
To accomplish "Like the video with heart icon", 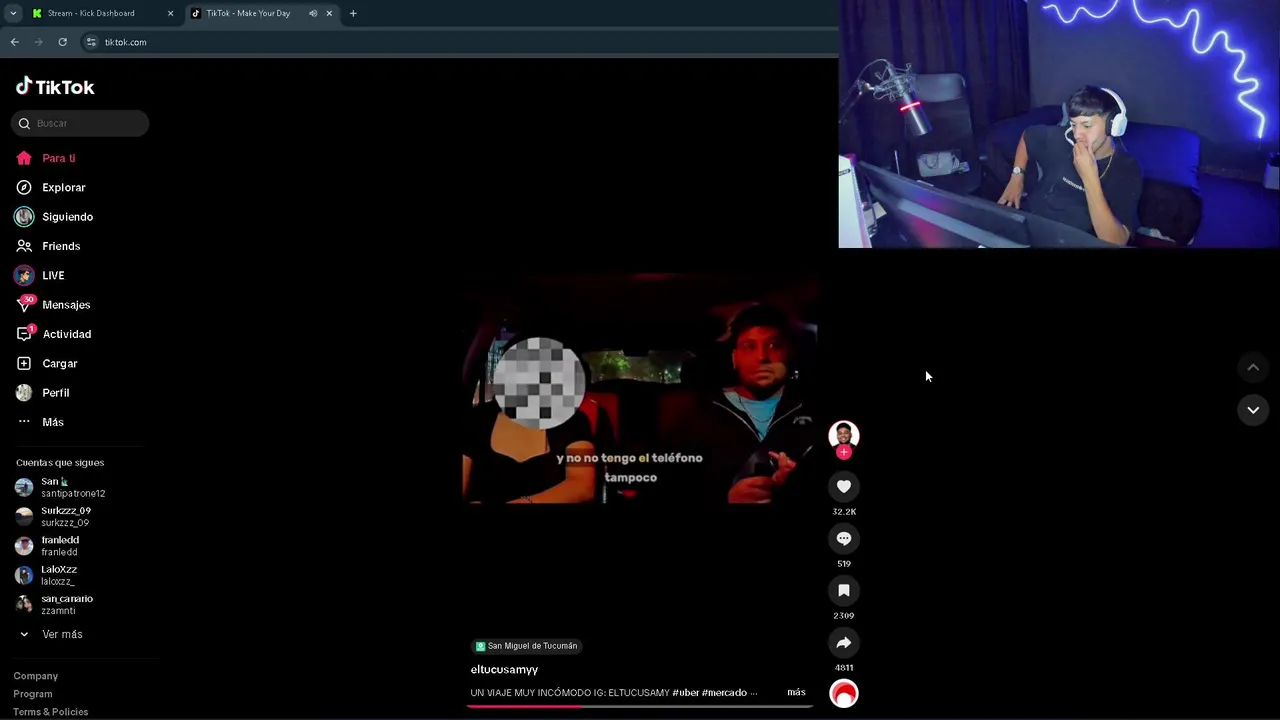I will pos(844,486).
